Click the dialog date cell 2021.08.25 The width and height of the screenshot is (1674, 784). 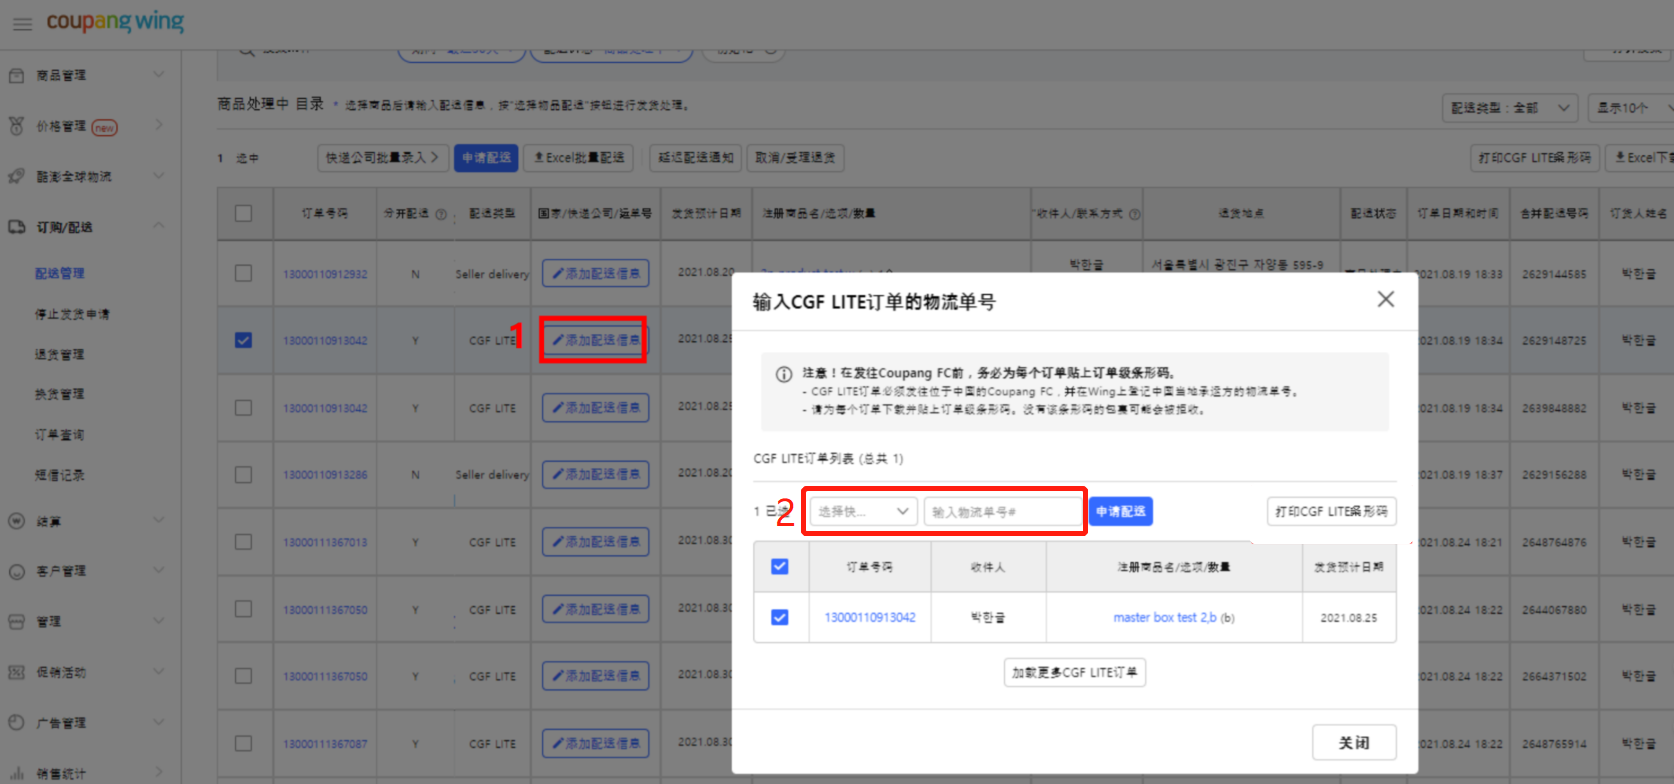tap(1349, 618)
